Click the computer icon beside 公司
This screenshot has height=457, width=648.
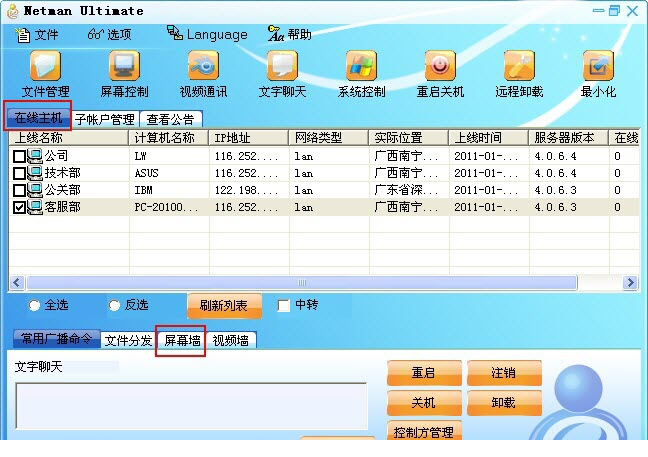pos(35,156)
